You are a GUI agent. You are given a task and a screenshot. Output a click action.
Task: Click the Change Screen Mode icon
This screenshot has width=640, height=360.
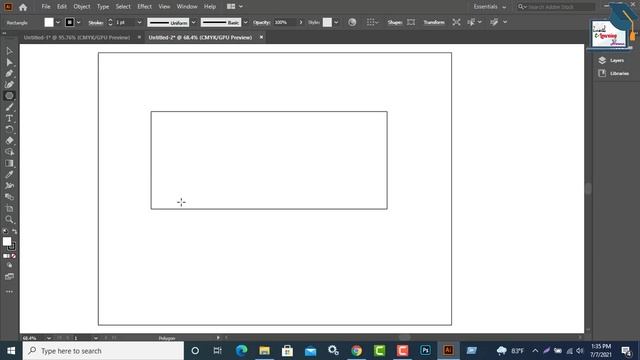pyautogui.click(x=9, y=277)
